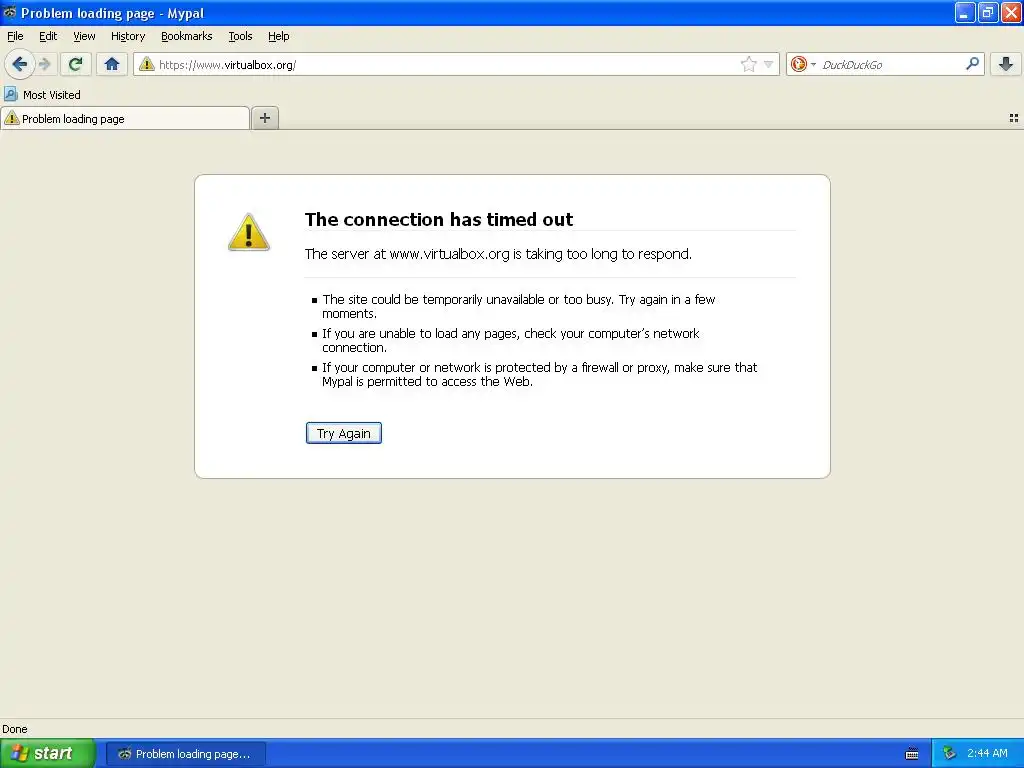
Task: Open the Edit menu
Action: click(x=48, y=36)
